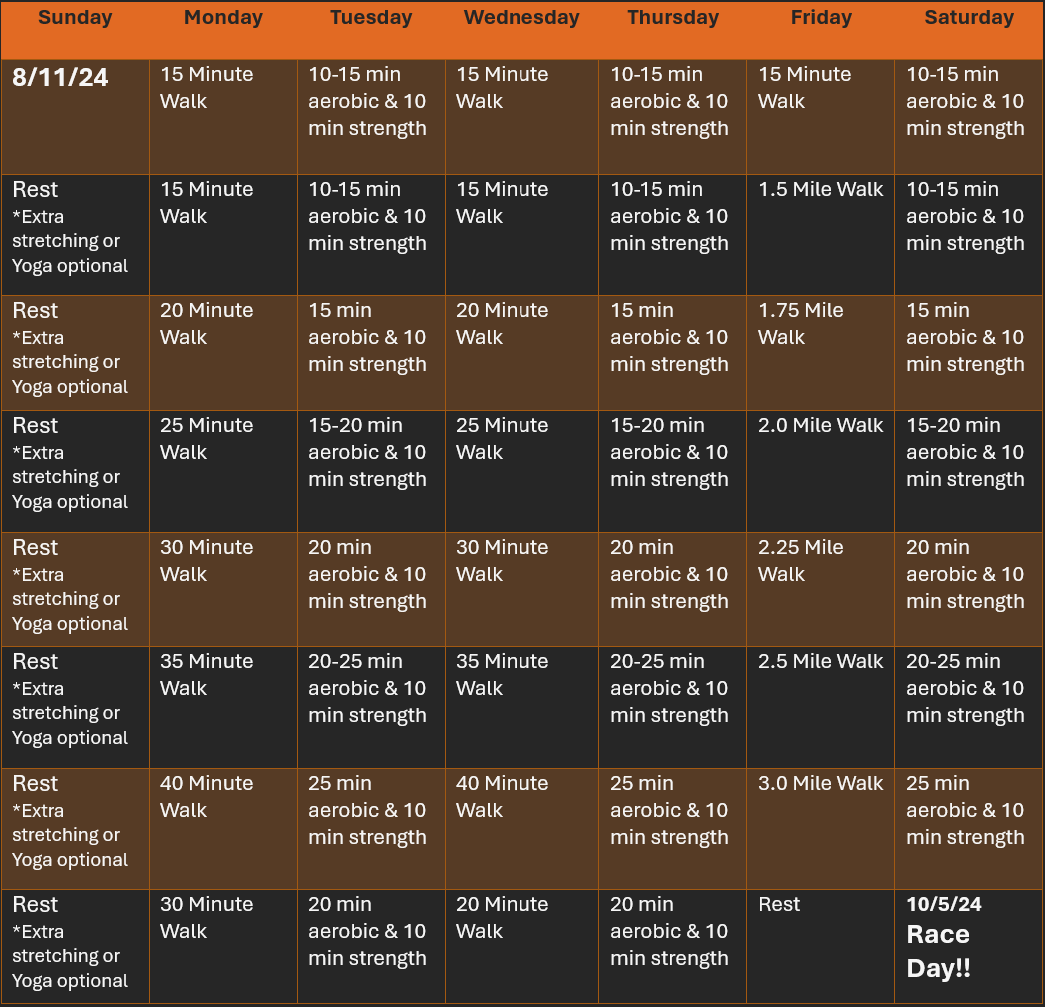
Task: Select Sunday's Rest cell in 3.0 Mile row
Action: point(75,829)
